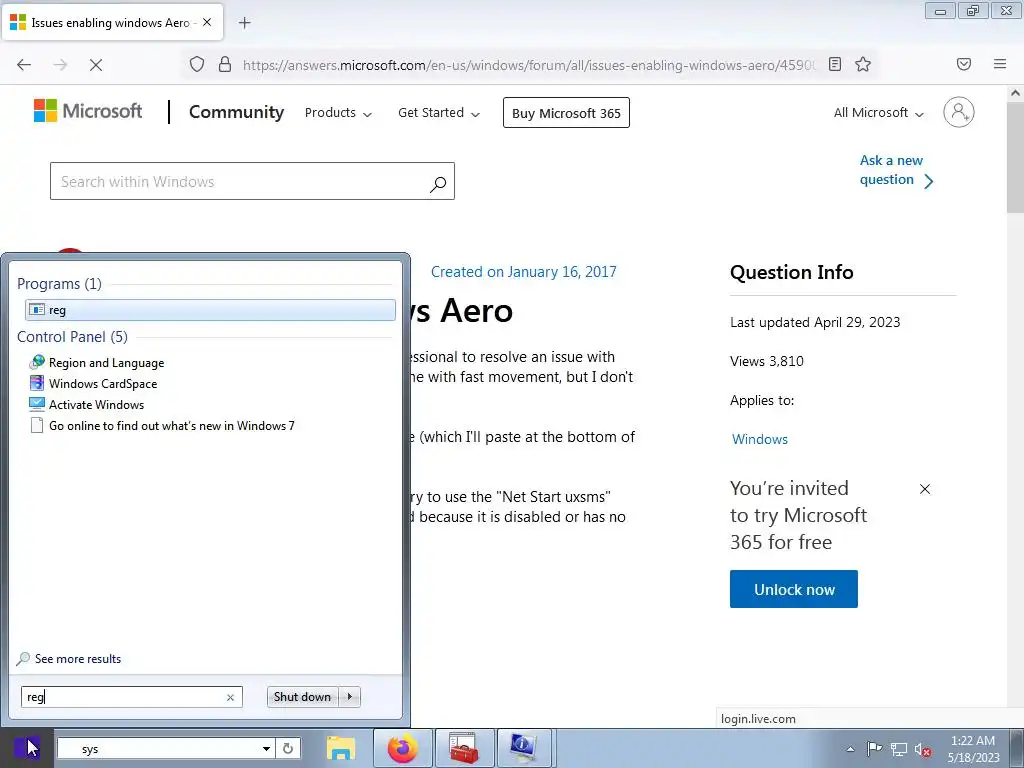Click the page vertical scrollbar thumb
The width and height of the screenshot is (1024, 768).
click(x=1015, y=158)
